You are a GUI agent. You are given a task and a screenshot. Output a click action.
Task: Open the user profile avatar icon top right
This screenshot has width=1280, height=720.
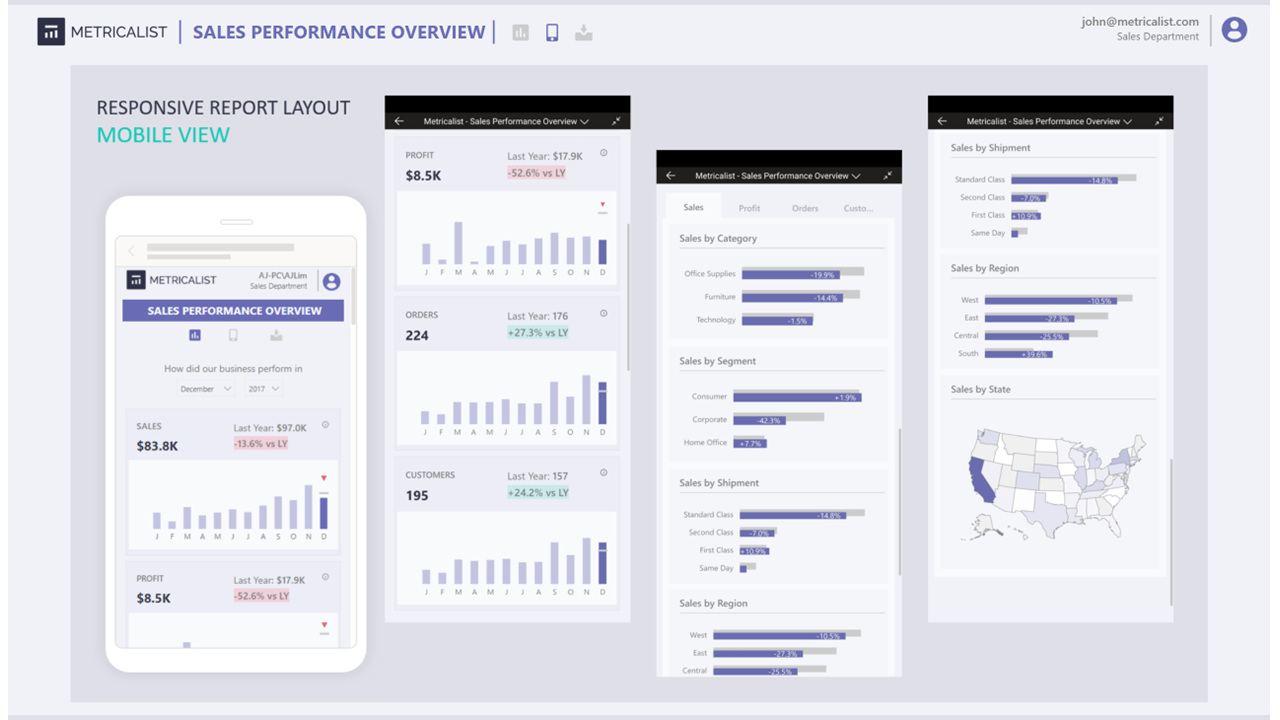pyautogui.click(x=1234, y=29)
